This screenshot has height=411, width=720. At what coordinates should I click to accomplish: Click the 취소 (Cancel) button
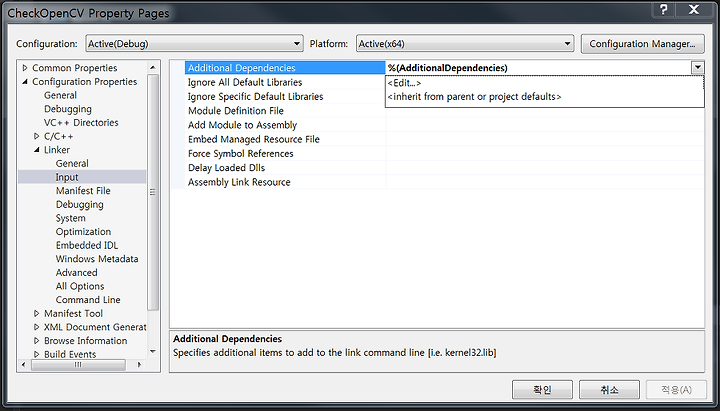(x=609, y=390)
